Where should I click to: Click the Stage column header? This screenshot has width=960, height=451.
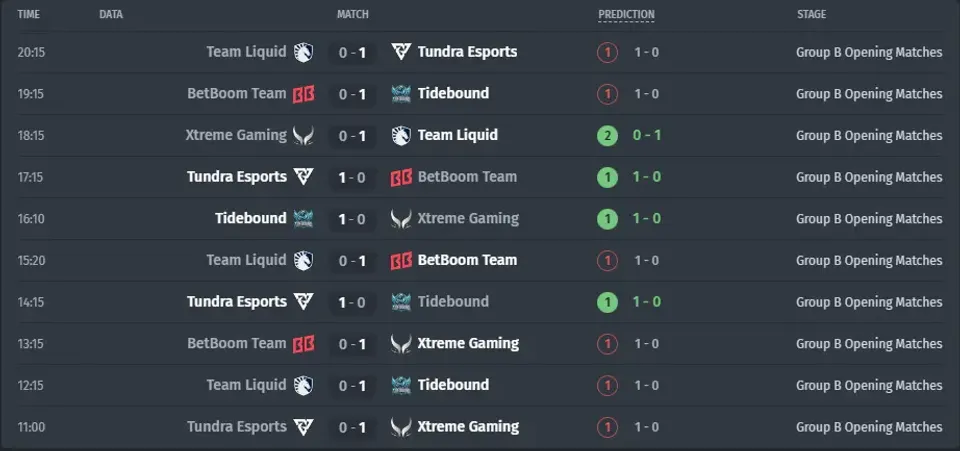point(811,14)
